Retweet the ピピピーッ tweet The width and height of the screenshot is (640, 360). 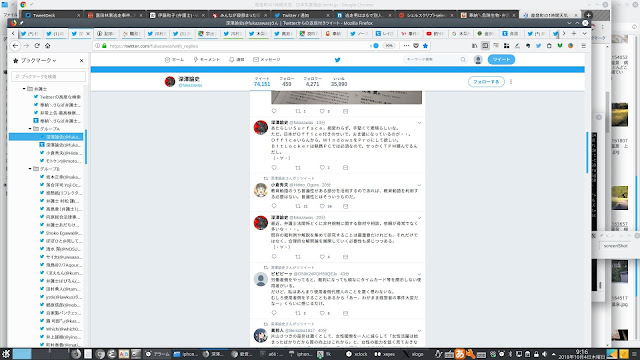click(298, 313)
